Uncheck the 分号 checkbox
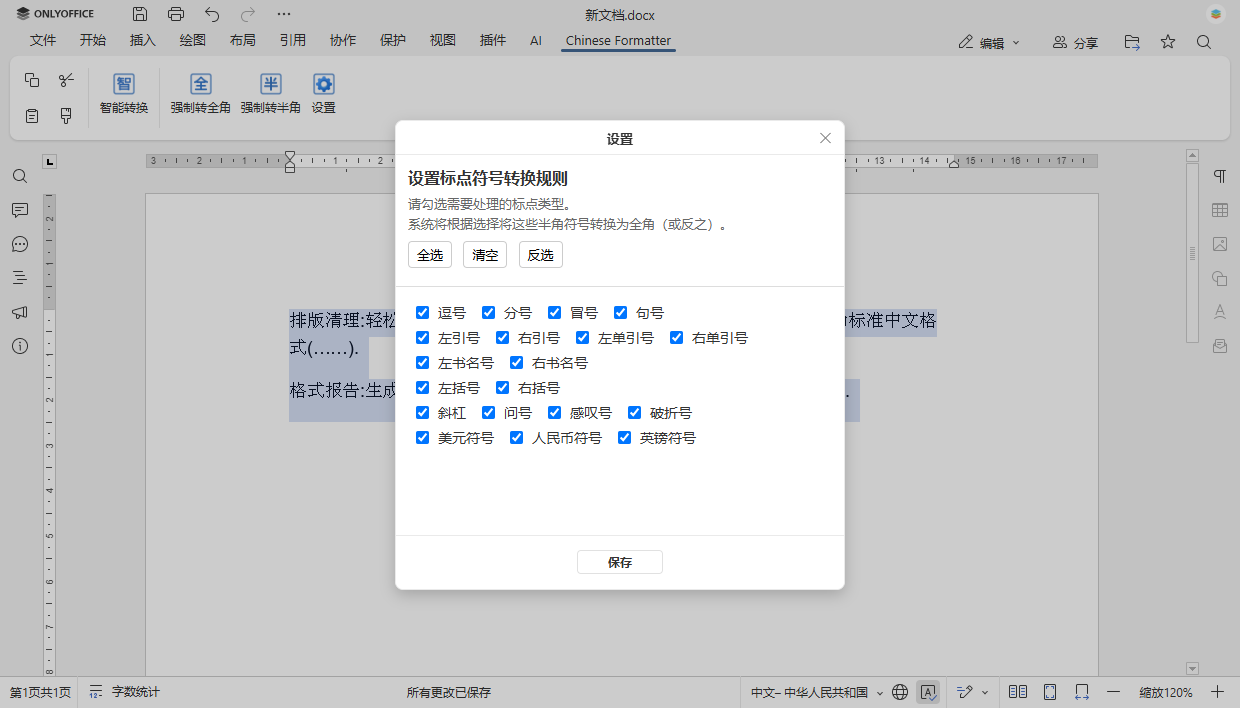Screen dimensions: 1240x708 489,313
